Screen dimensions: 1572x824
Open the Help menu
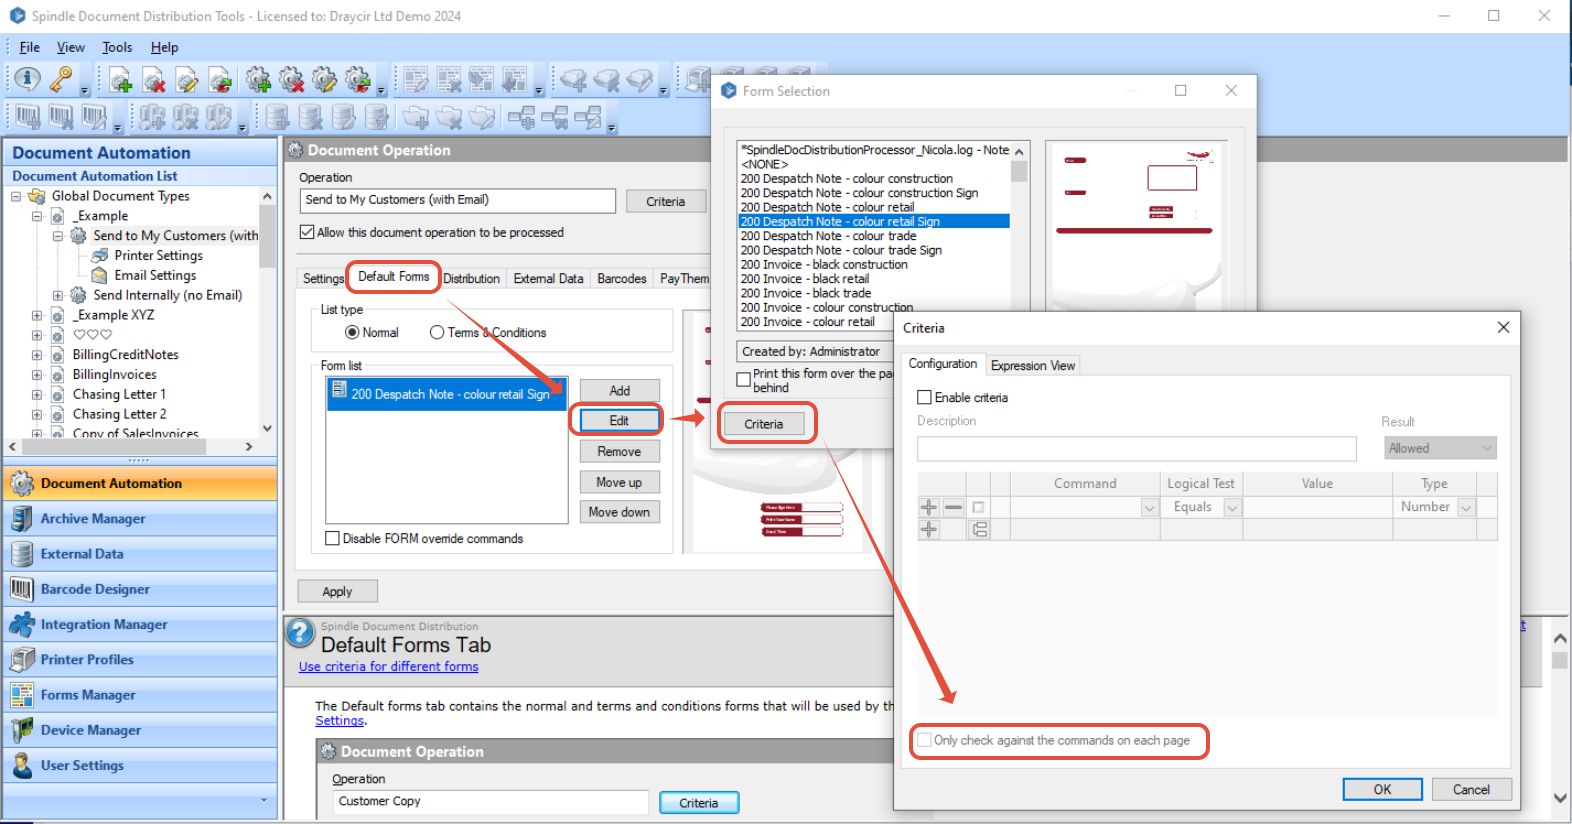tap(165, 47)
